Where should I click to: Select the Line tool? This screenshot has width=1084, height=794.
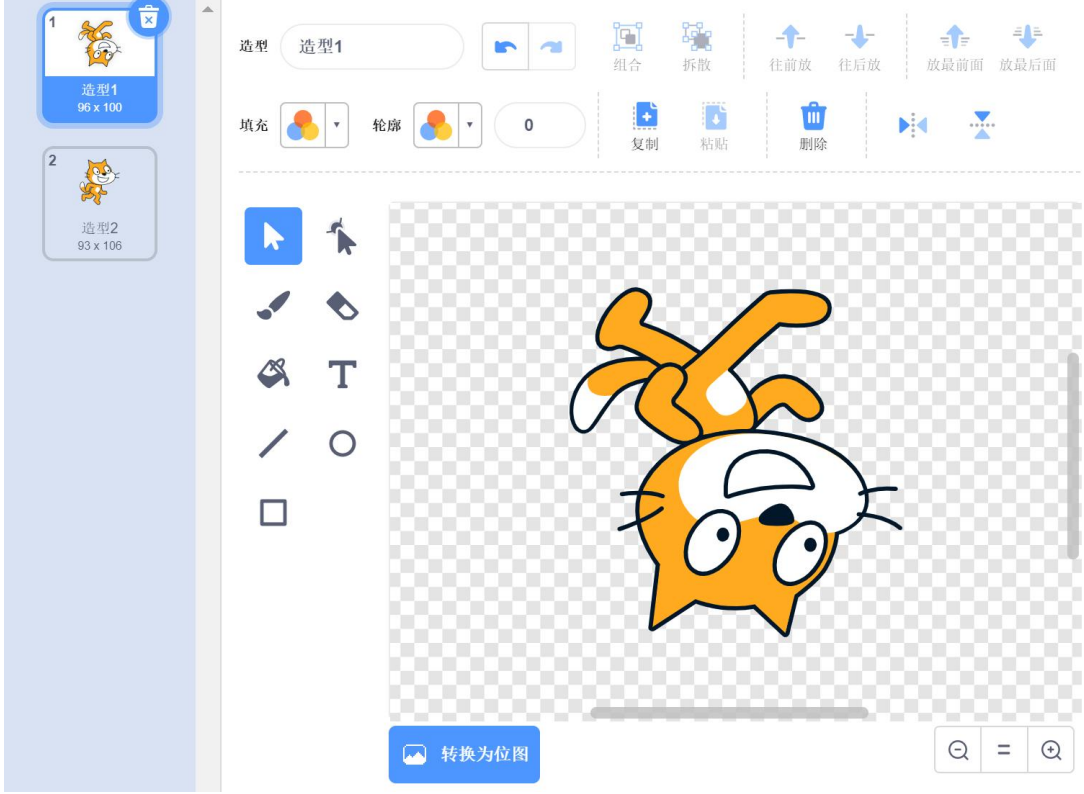[x=273, y=443]
